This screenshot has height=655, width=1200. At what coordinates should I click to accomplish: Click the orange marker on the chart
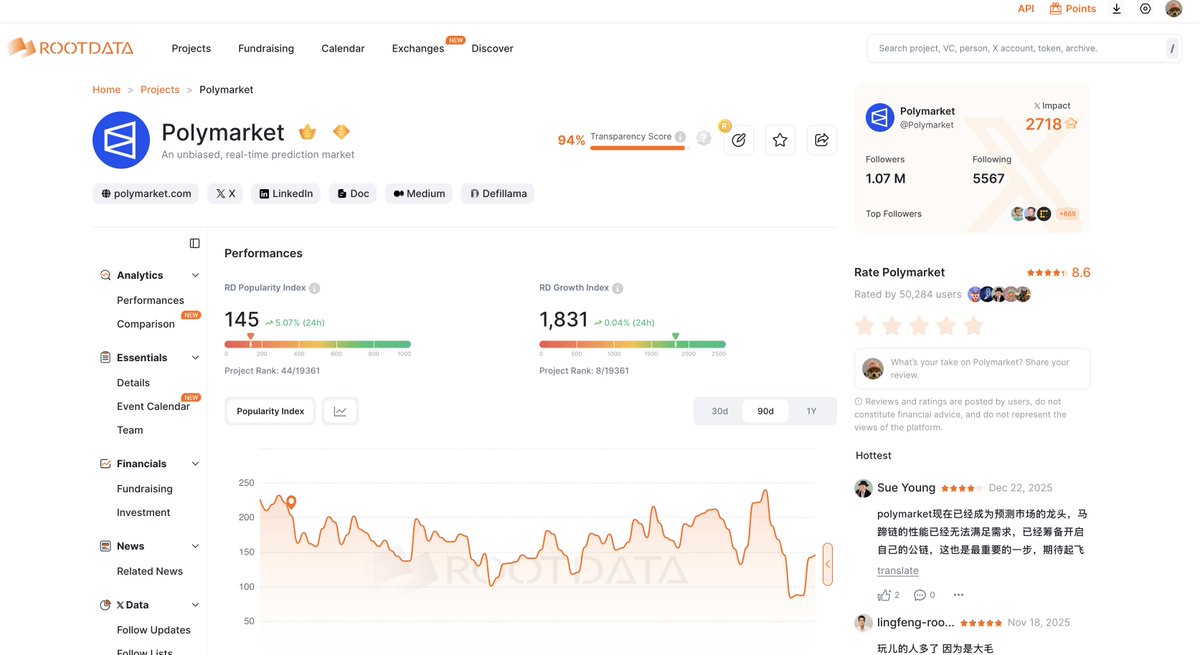point(291,502)
